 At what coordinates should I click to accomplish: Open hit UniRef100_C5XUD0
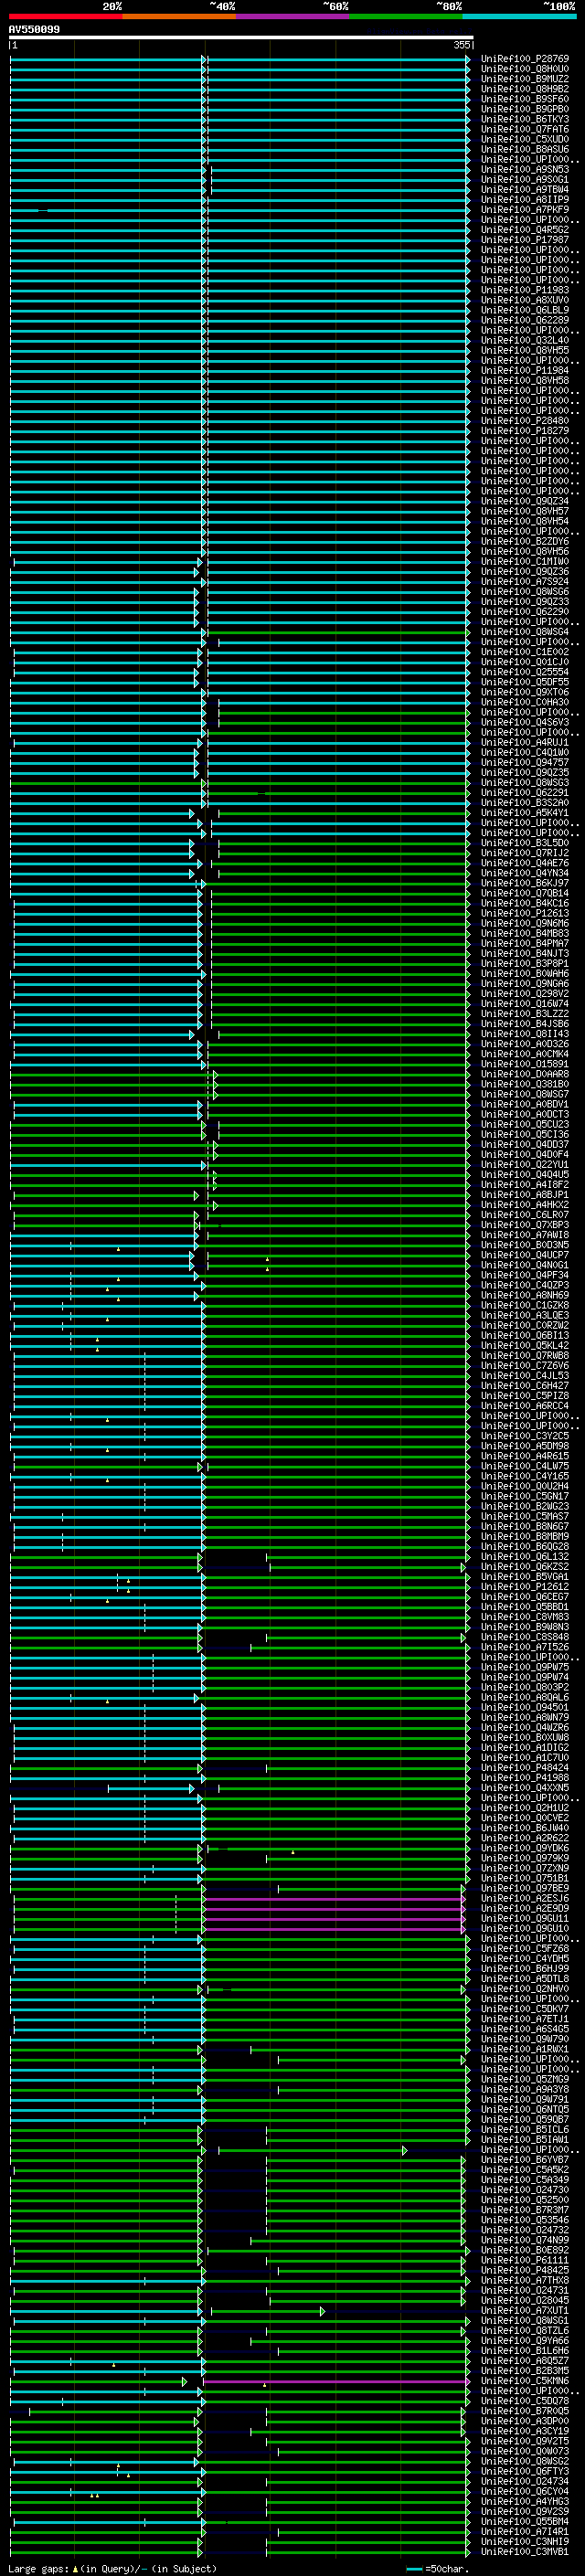(x=525, y=139)
